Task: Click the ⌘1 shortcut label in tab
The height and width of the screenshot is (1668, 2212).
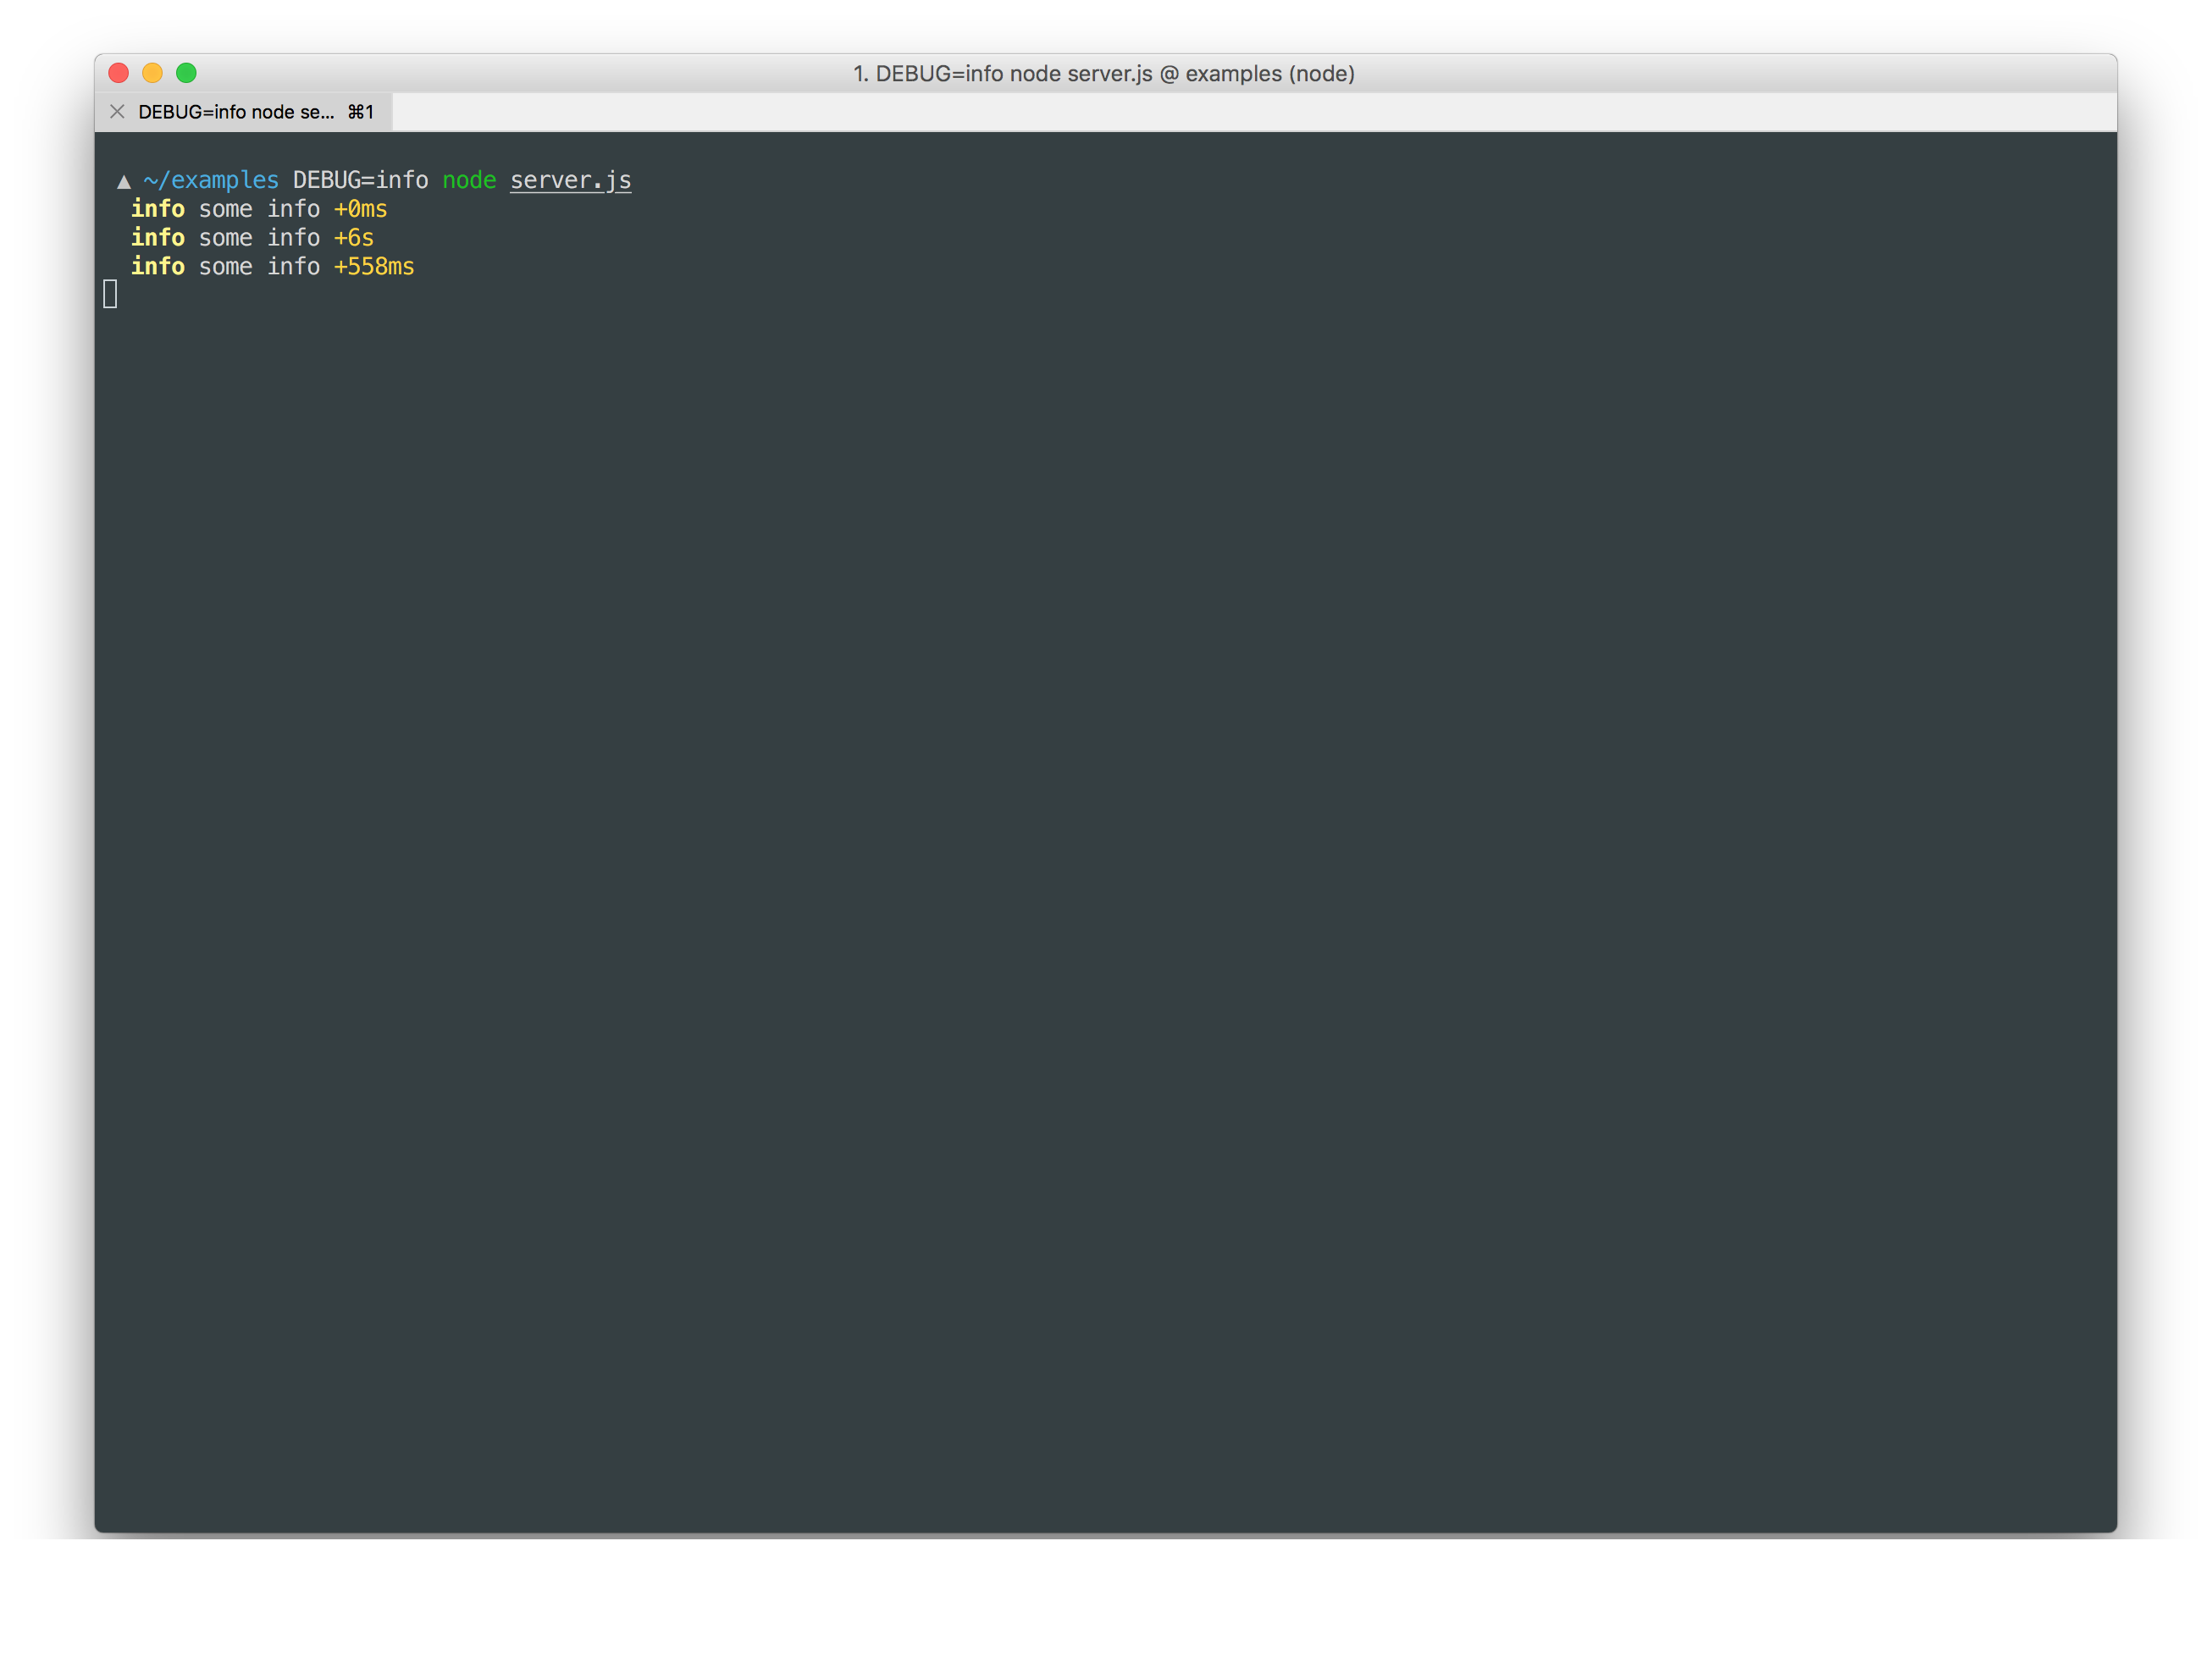Action: coord(361,112)
